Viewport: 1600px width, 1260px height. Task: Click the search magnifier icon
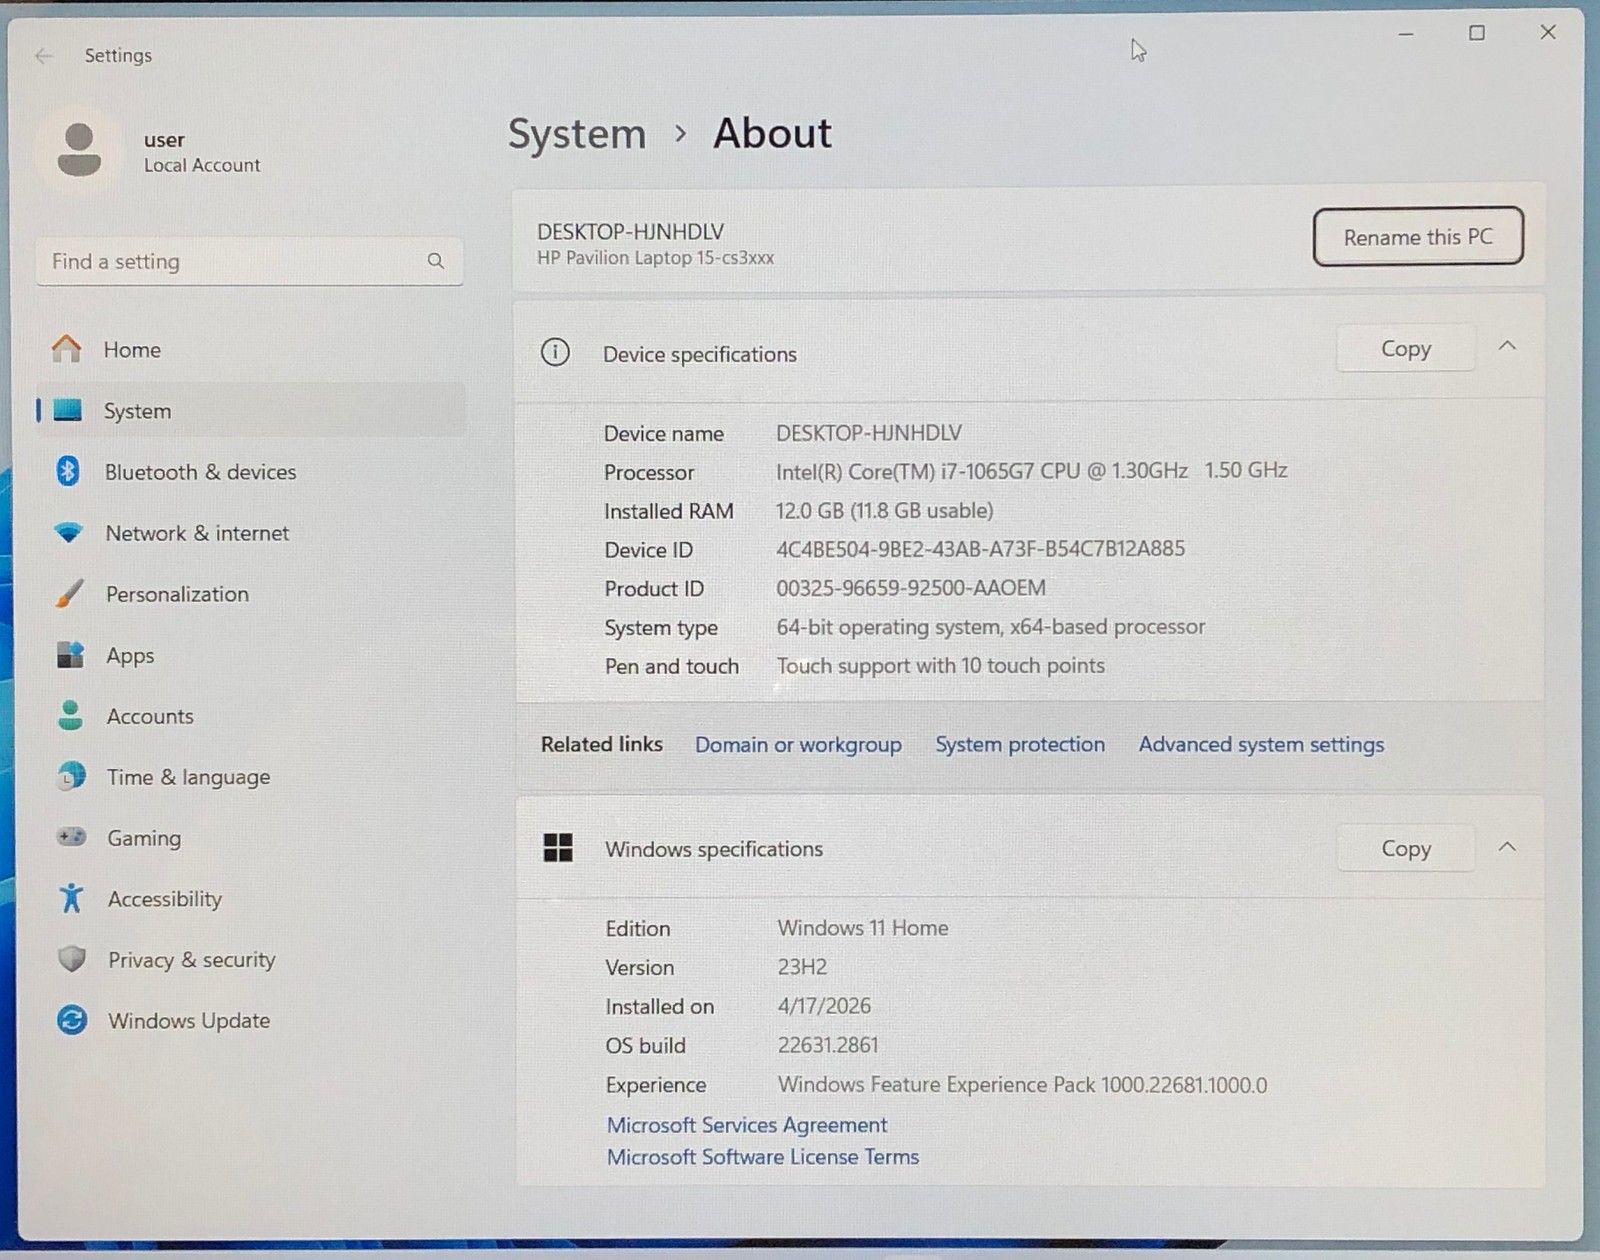[x=435, y=261]
